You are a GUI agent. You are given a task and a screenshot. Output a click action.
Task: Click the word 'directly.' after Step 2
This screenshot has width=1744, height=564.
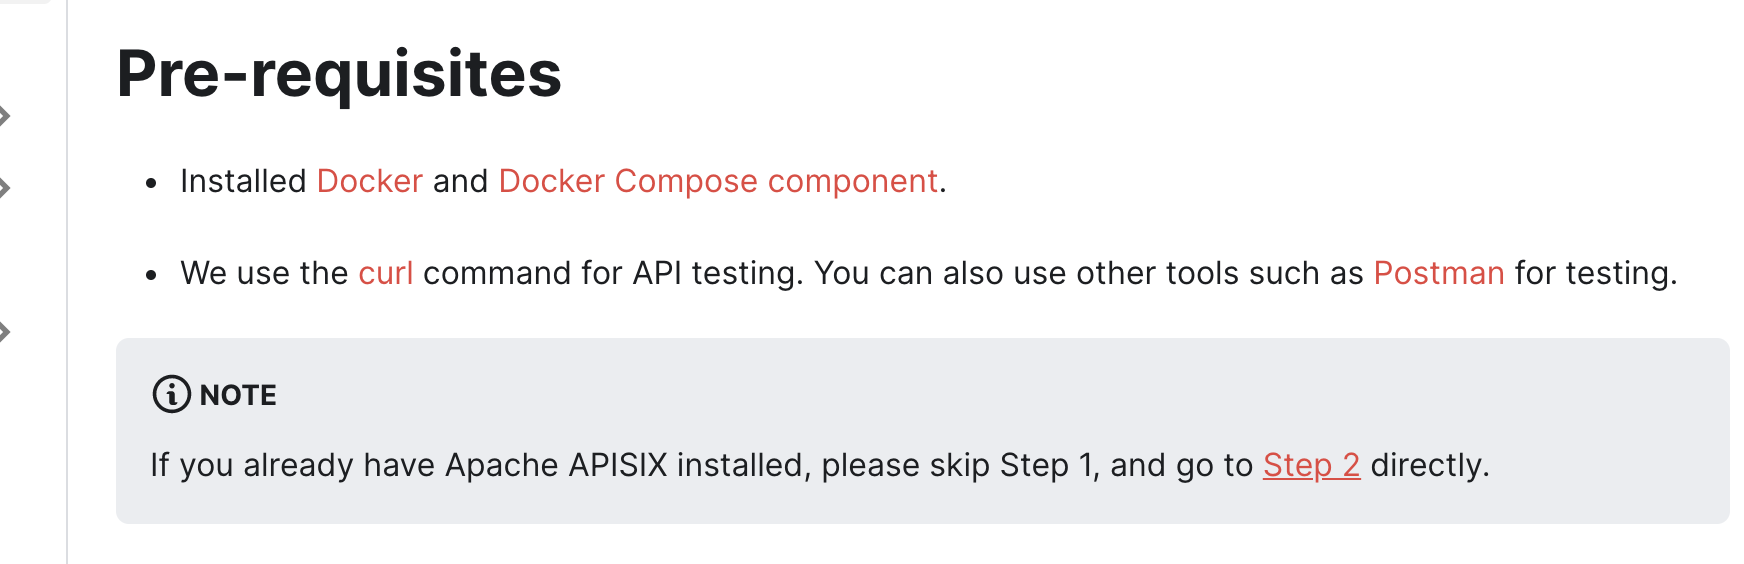point(1430,465)
